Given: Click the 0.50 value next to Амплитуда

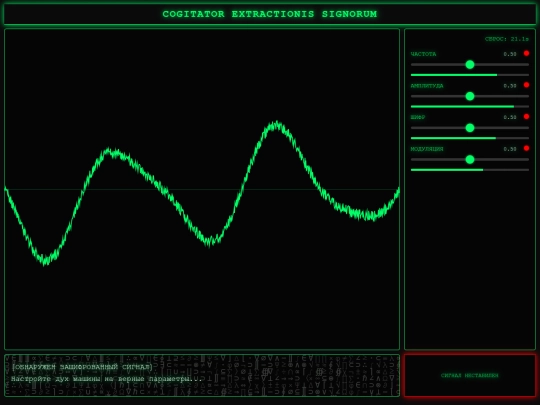Looking at the screenshot, I should tap(510, 86).
